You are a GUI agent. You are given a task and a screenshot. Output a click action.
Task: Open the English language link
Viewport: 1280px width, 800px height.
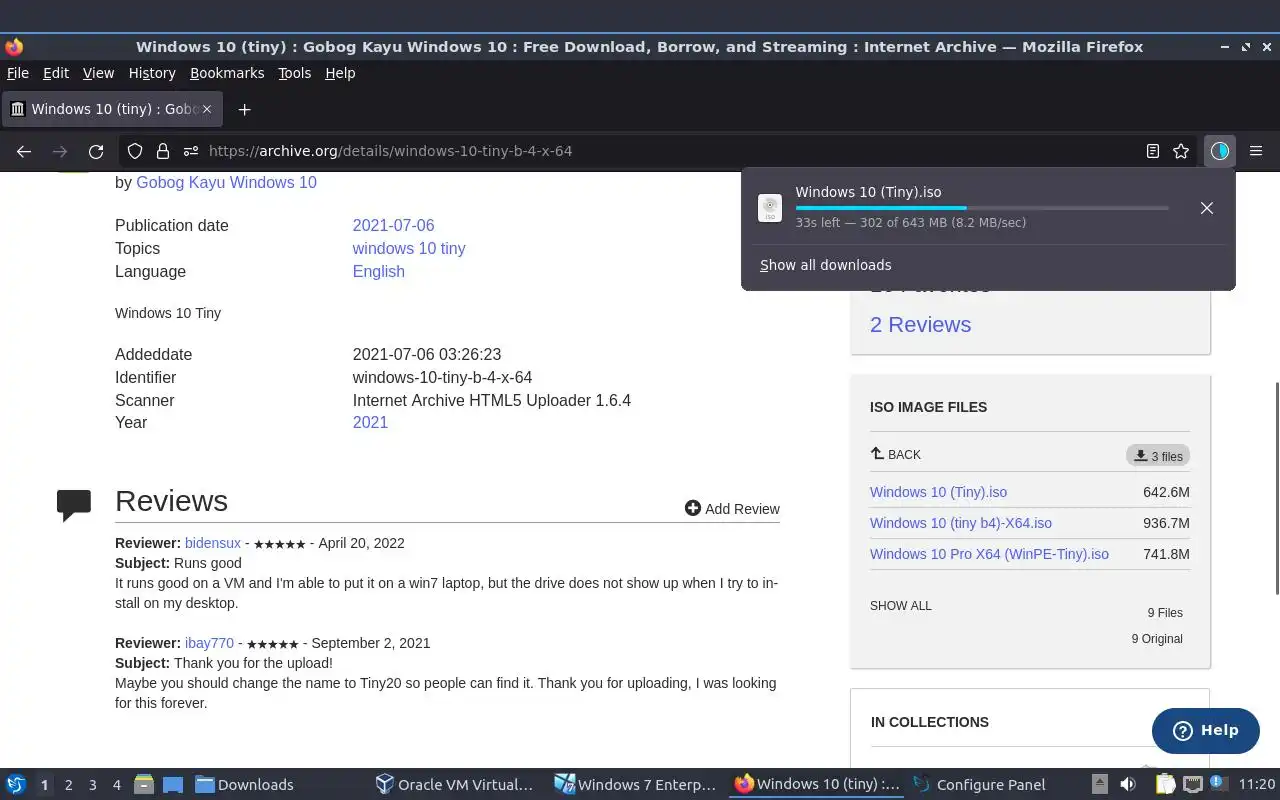pyautogui.click(x=378, y=272)
